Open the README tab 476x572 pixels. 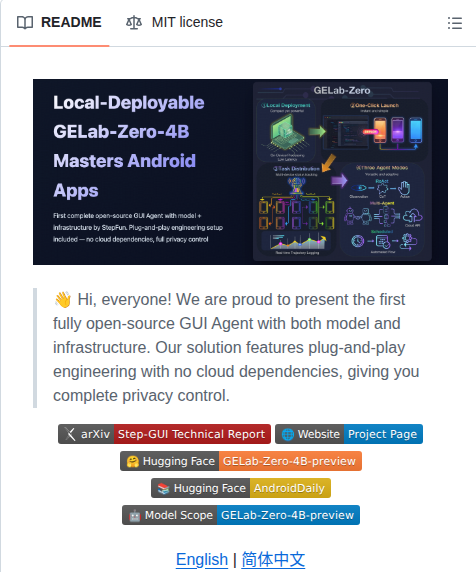tap(59, 22)
